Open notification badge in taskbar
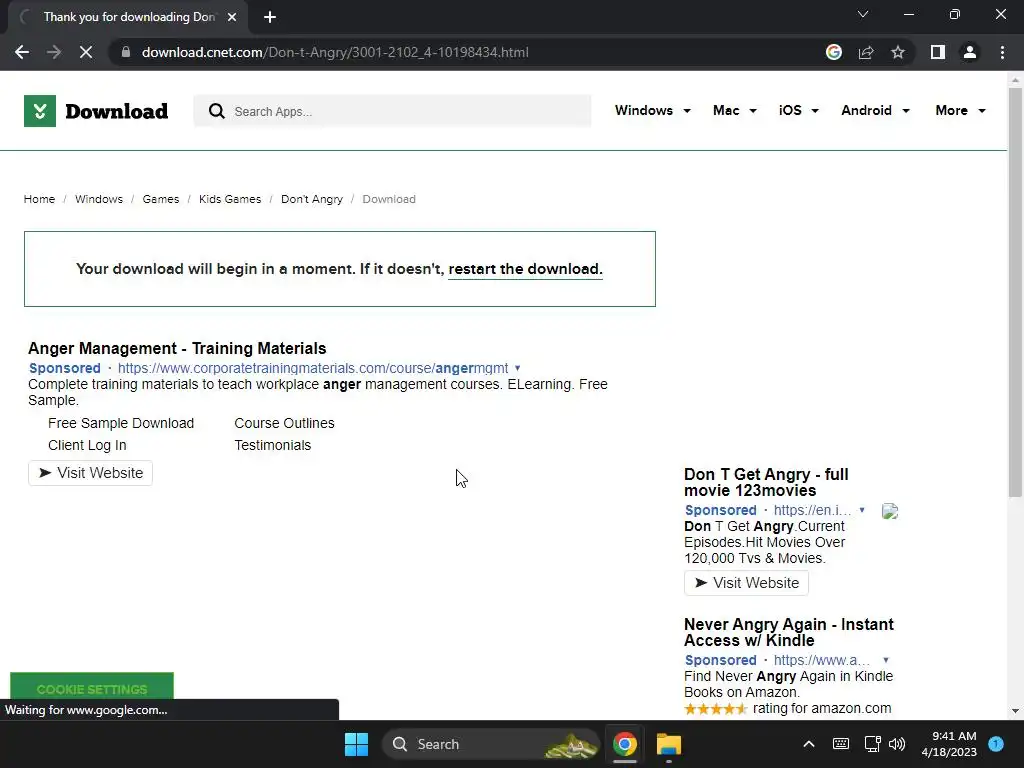 coord(996,743)
